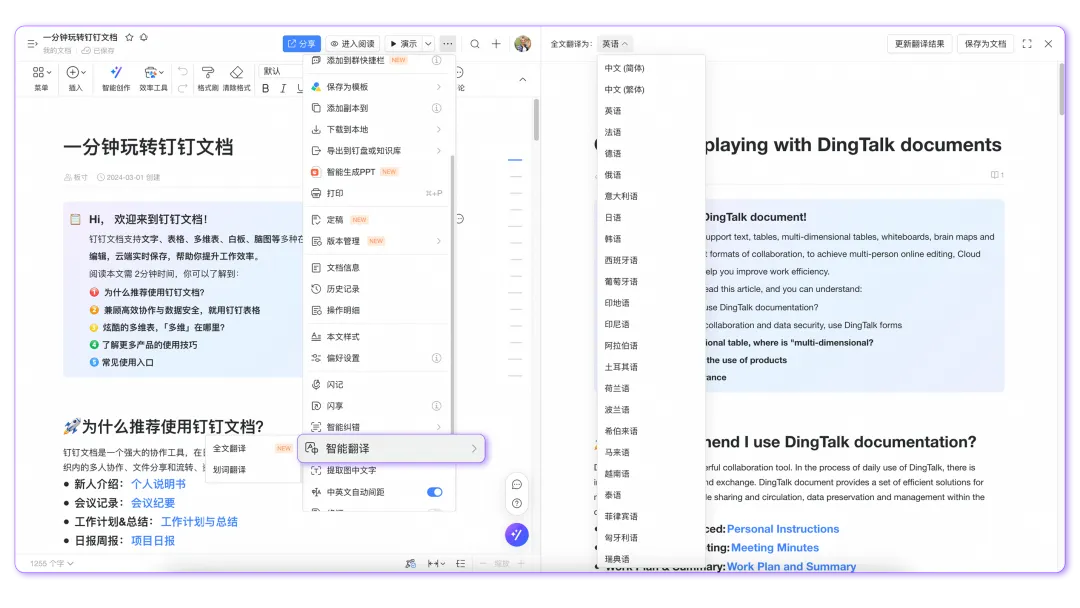Viewport: 1080px width, 608px height.
Task: Open the three-dots more menu
Action: 448,43
